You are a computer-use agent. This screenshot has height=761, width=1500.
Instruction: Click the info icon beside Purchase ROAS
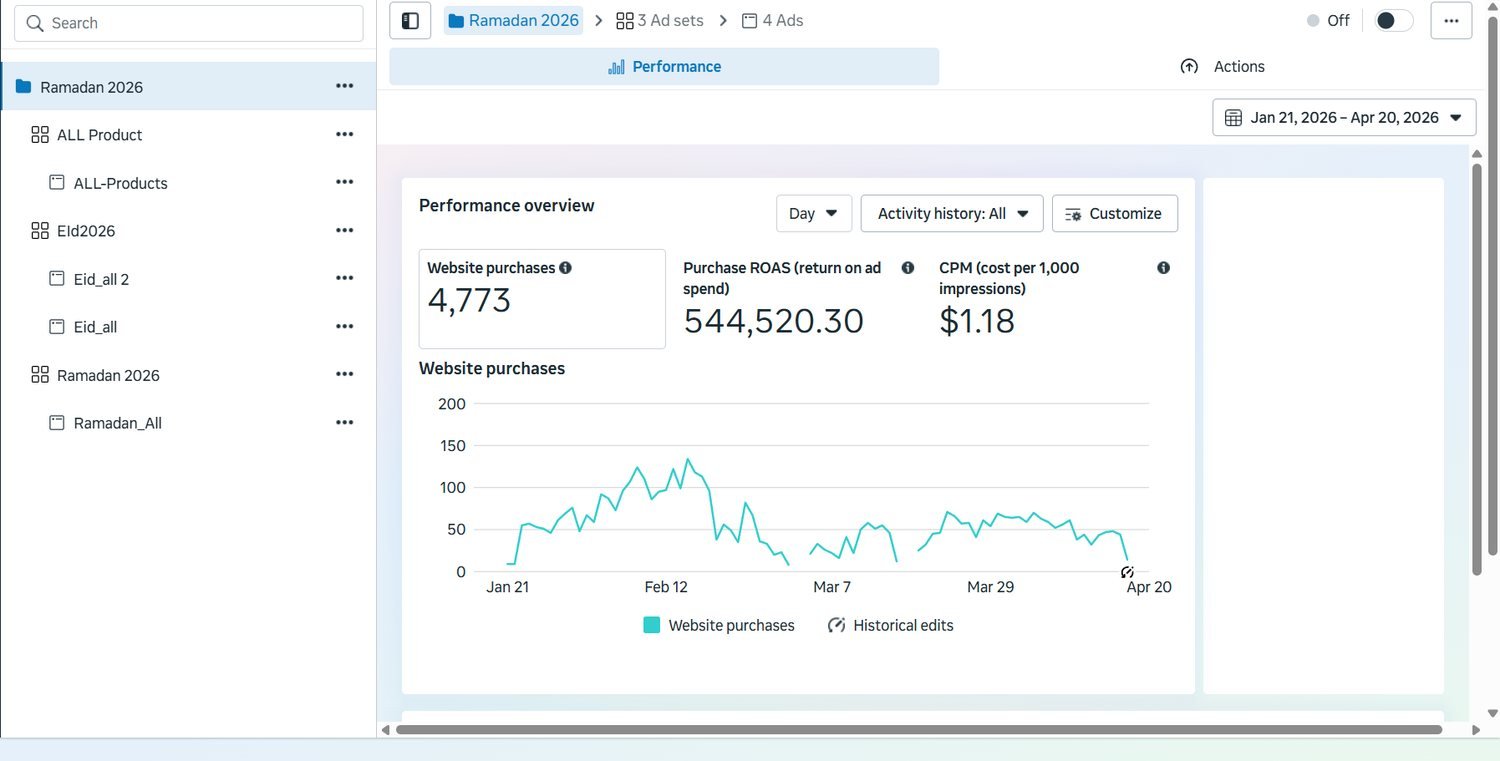pos(908,268)
